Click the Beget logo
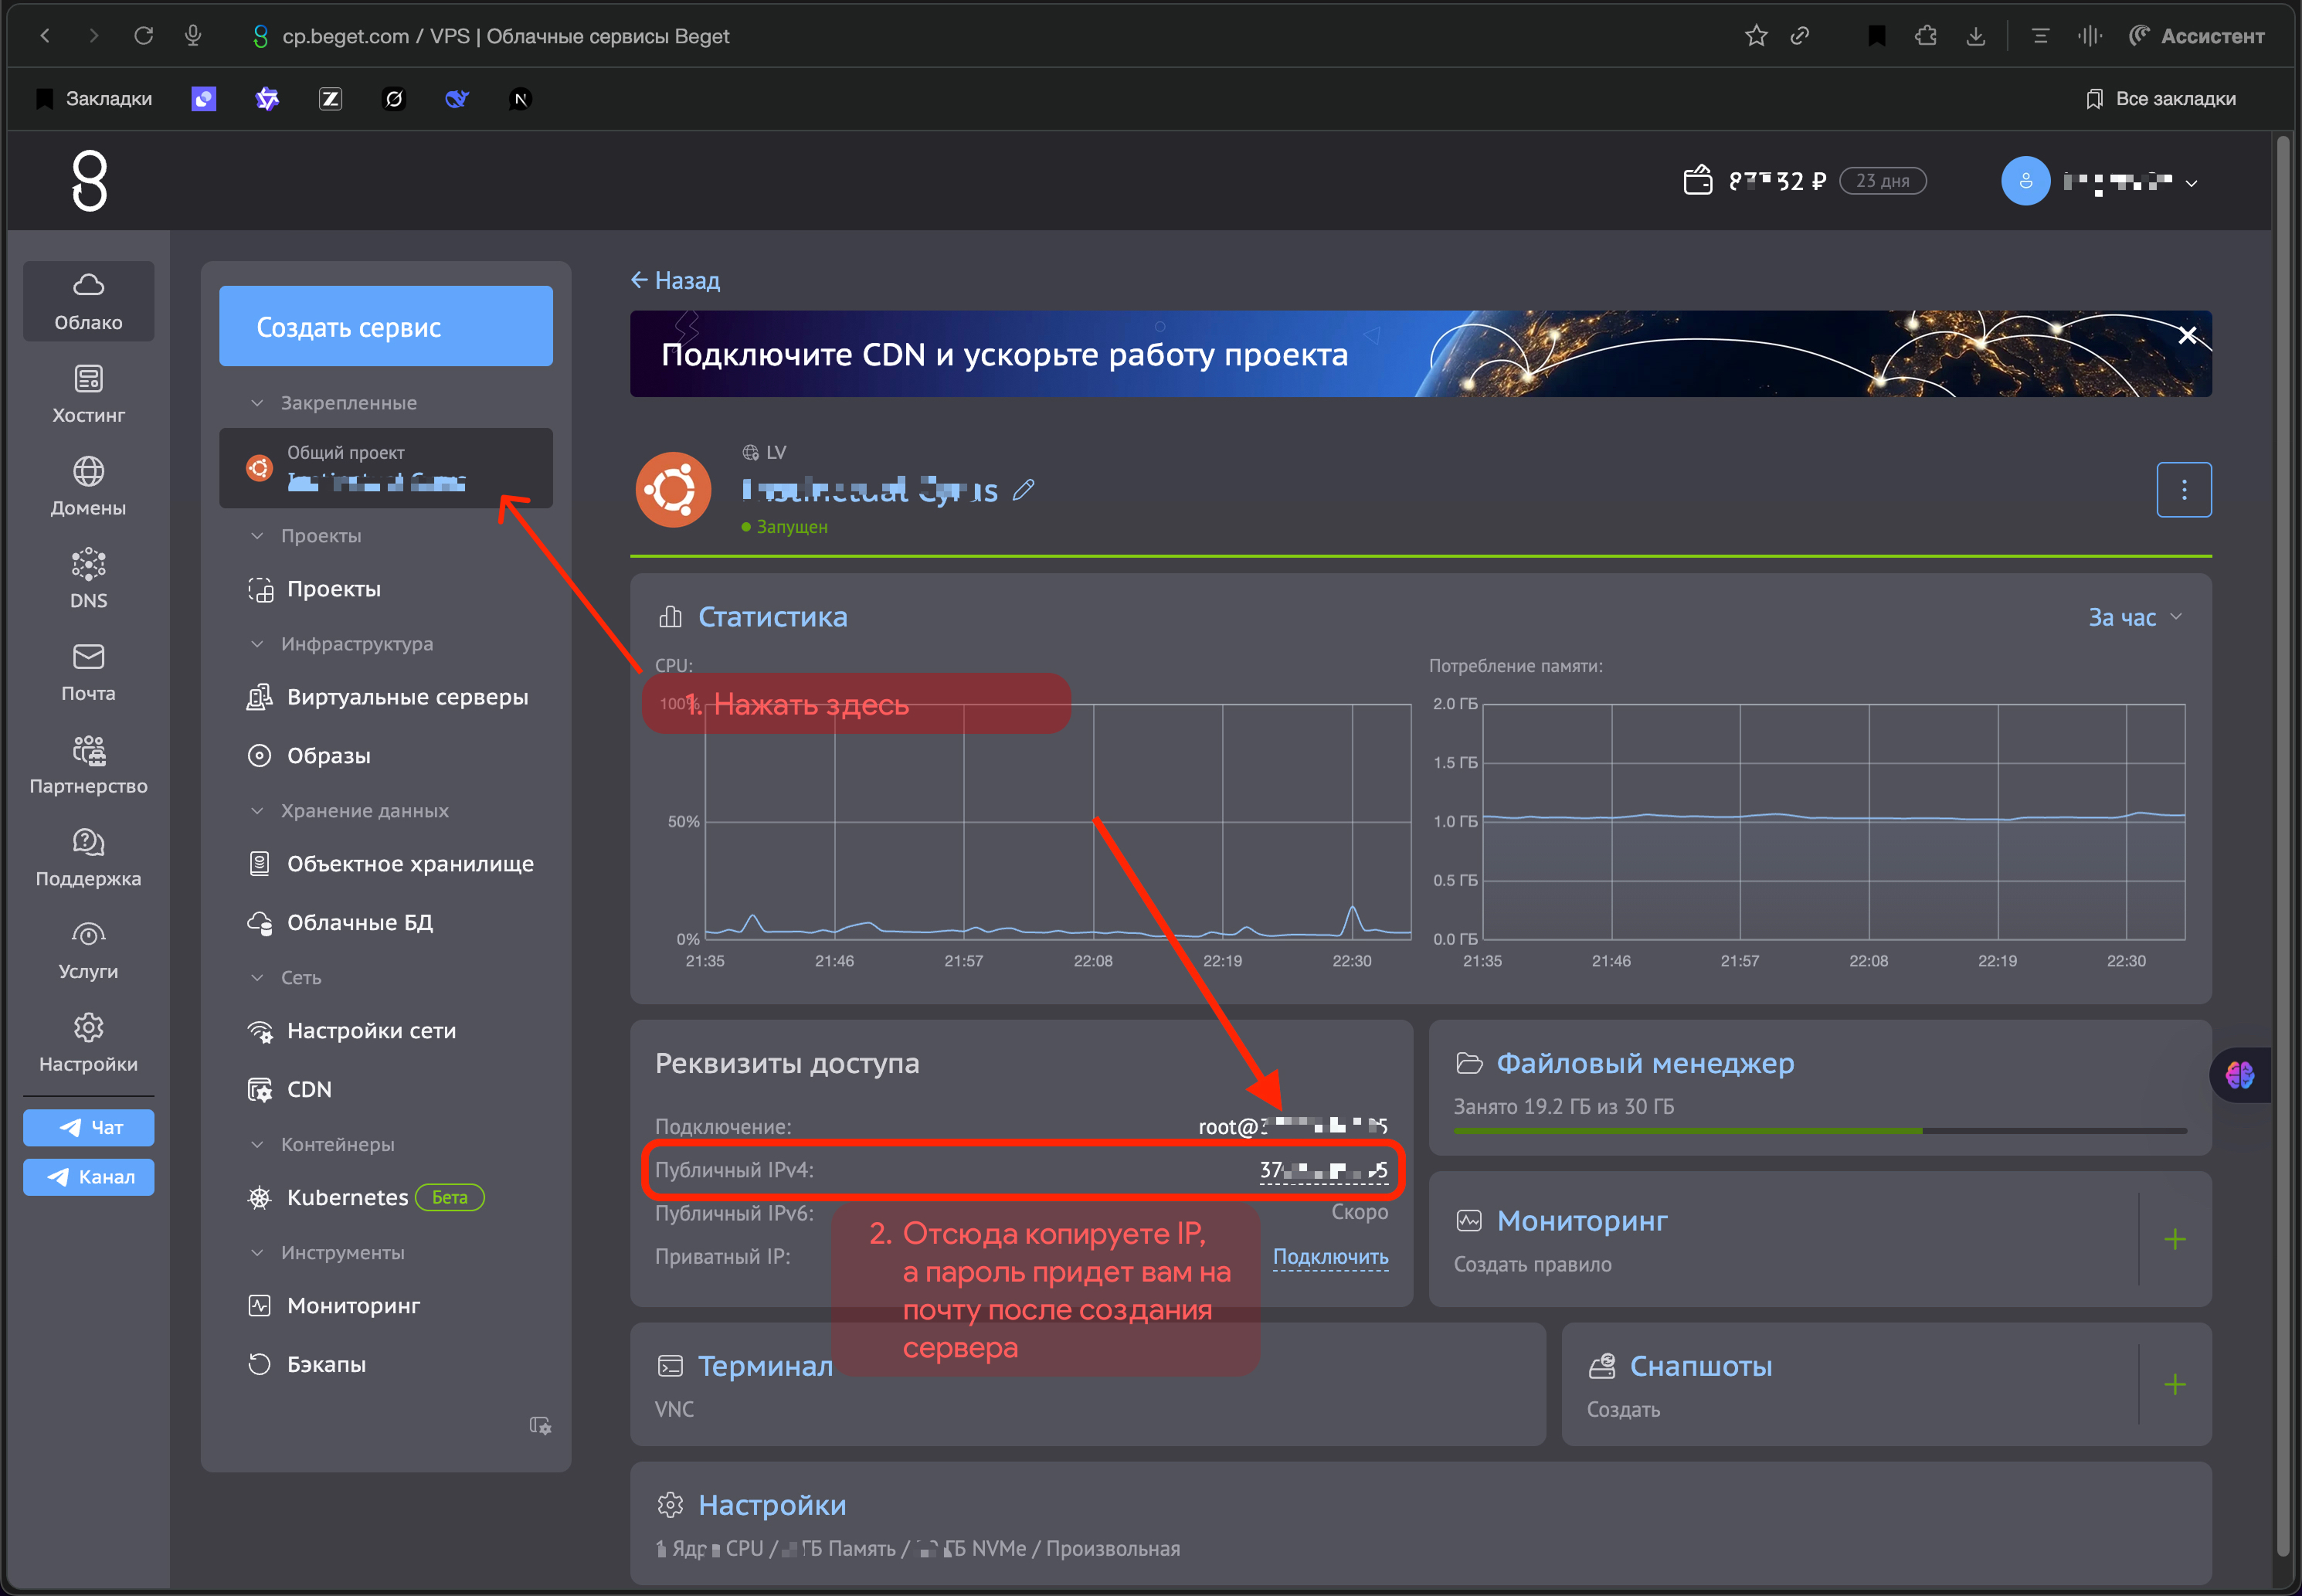Viewport: 2302px width, 1596px height. pyautogui.click(x=89, y=181)
